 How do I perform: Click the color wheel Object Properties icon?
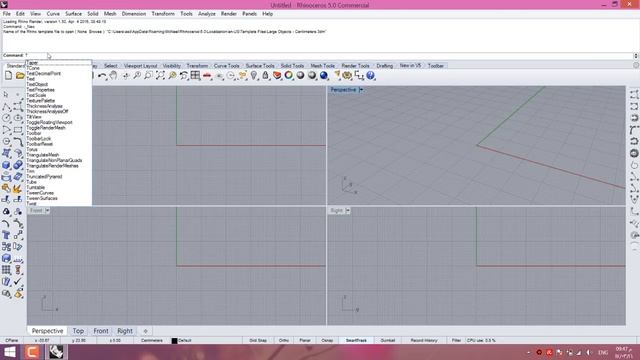point(289,76)
